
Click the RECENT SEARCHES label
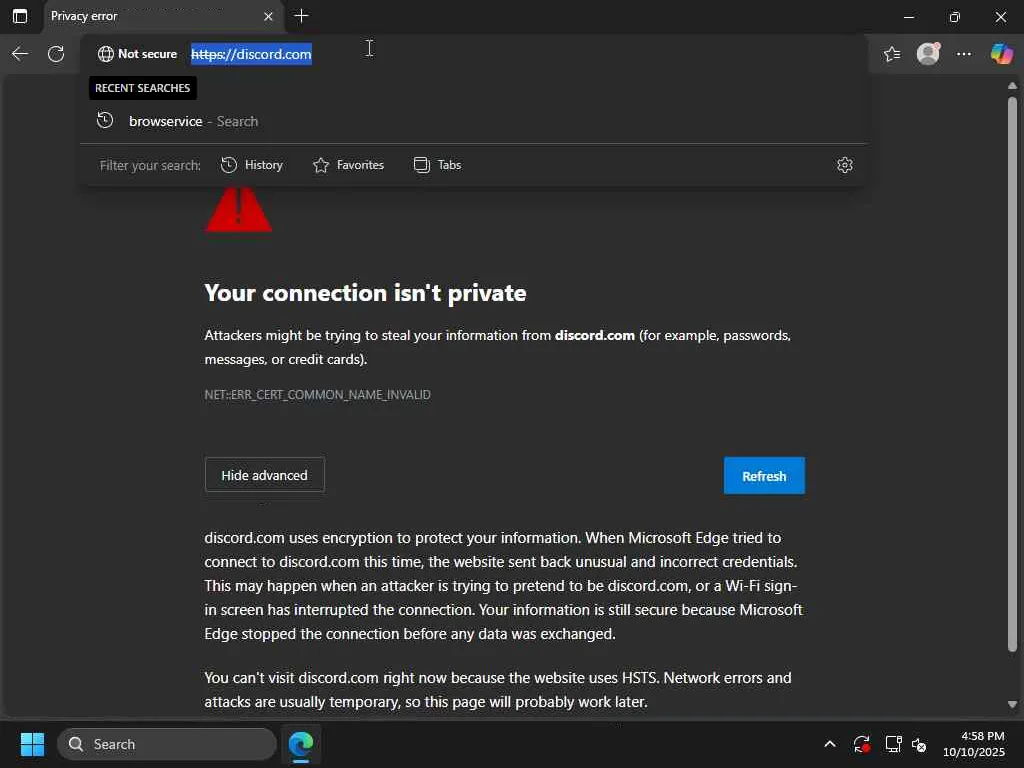click(x=142, y=88)
